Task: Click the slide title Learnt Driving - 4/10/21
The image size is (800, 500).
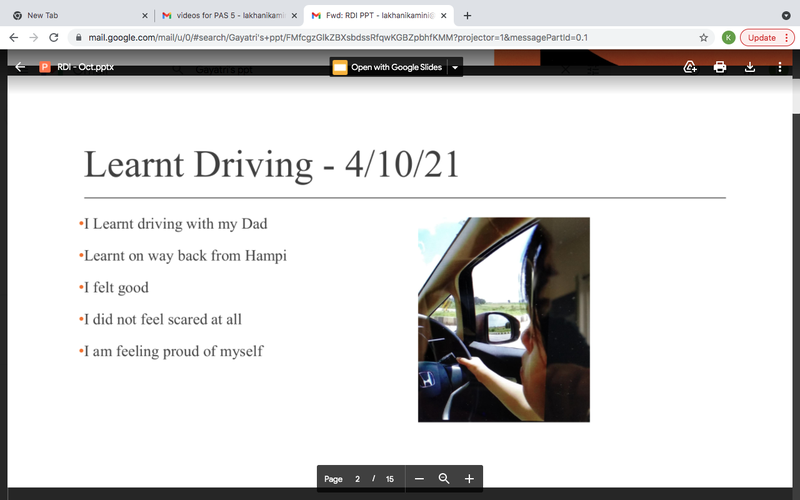Action: click(x=271, y=165)
